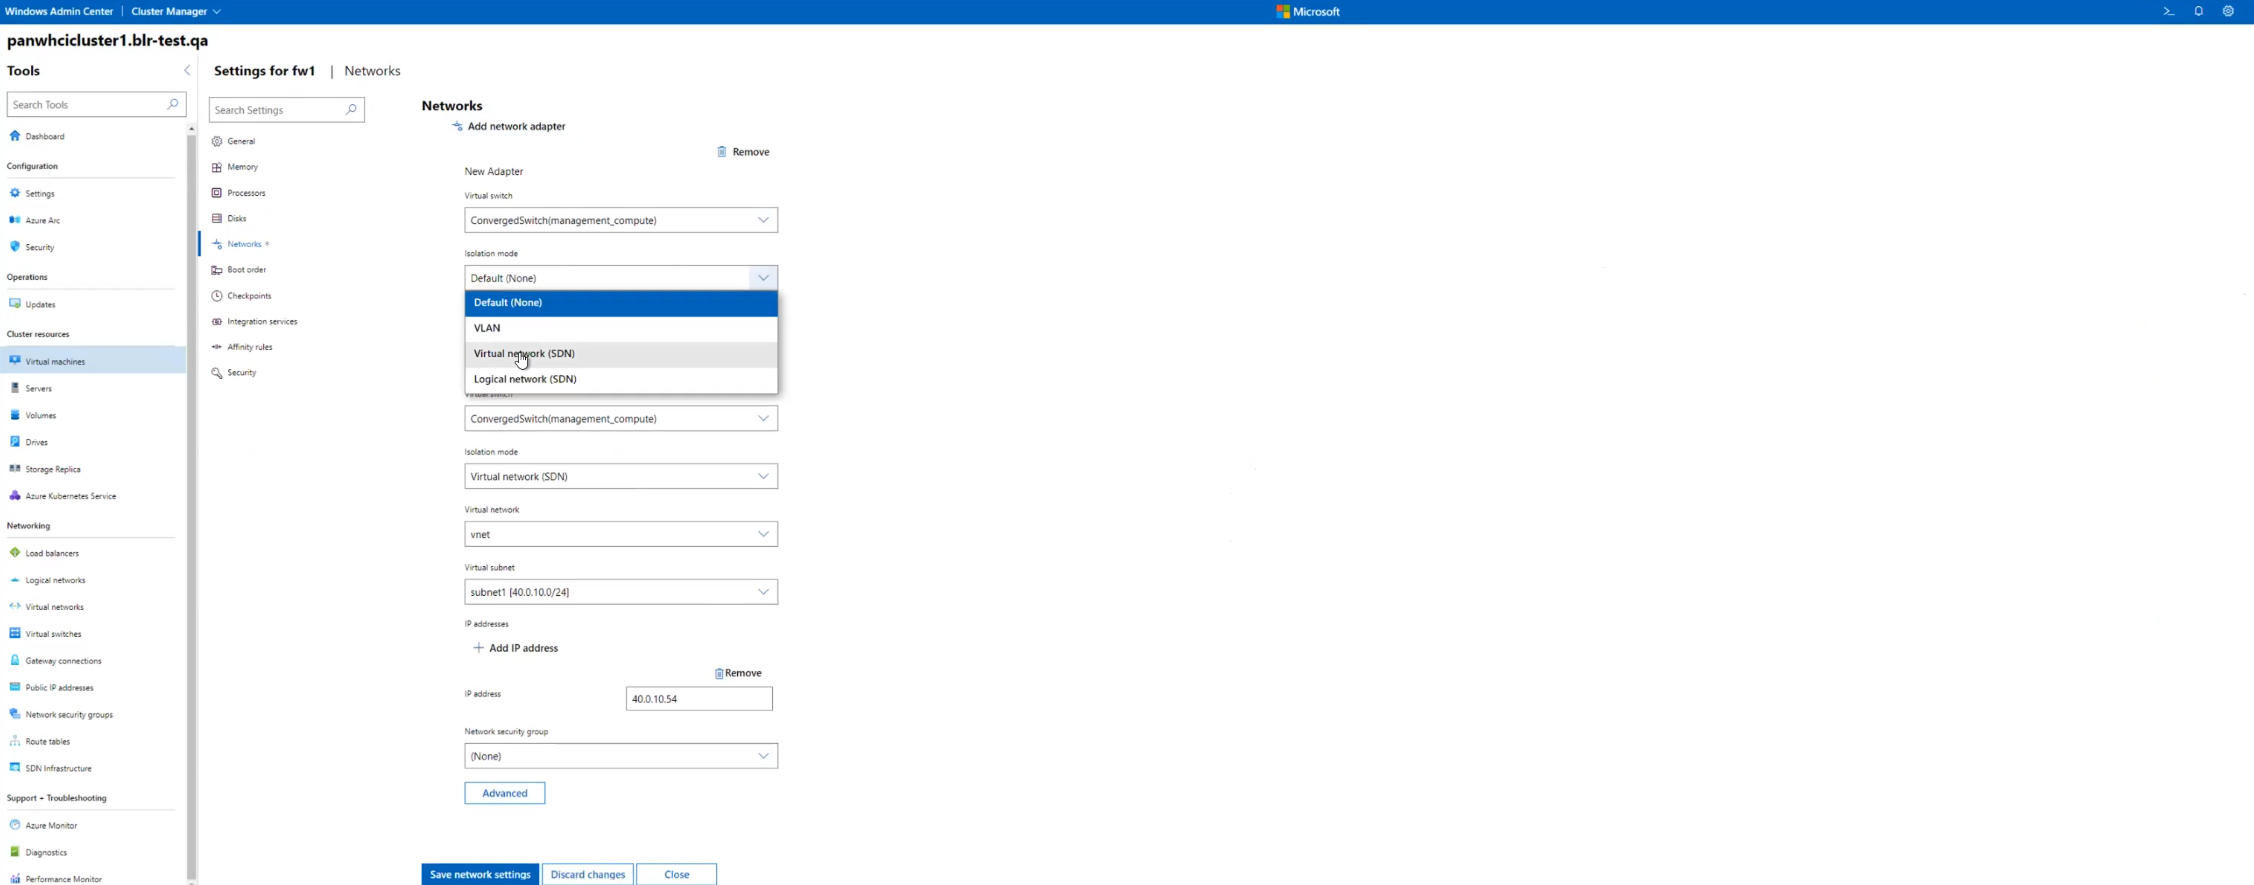Click the Azure Kubernetes Service icon

(15, 496)
